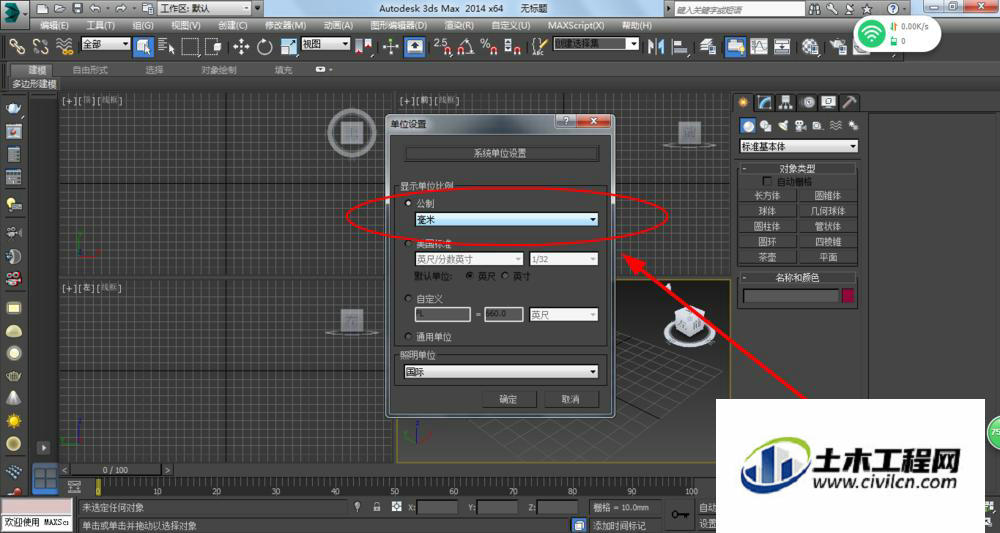Viewport: 1000px width, 533px height.
Task: Open the 全部 selection filter dropdown
Action: click(x=106, y=44)
